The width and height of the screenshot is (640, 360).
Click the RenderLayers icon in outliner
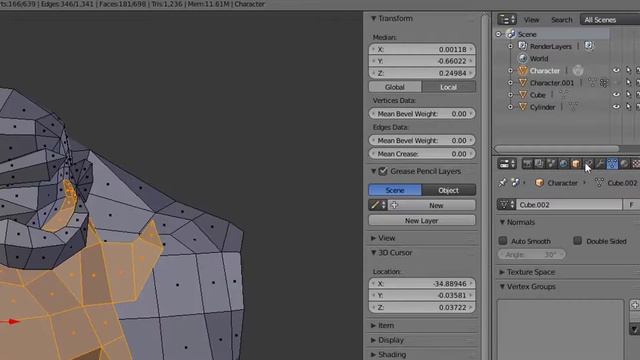522,46
